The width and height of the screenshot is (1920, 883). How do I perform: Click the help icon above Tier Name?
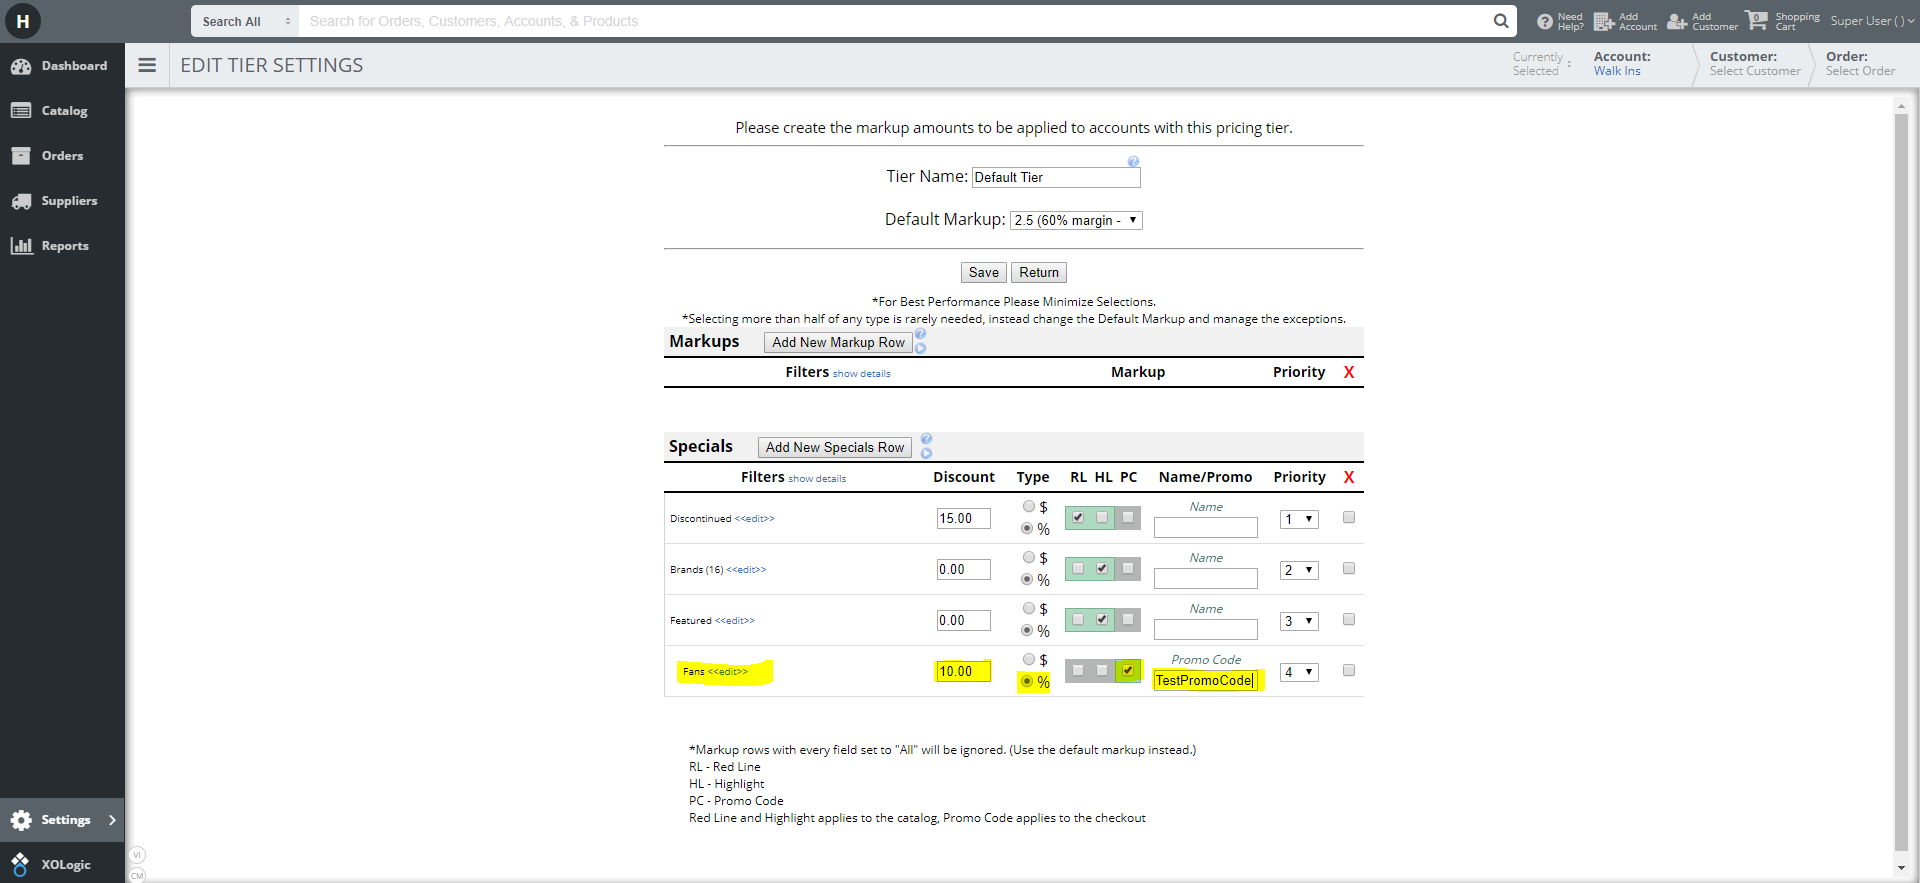(x=1133, y=161)
